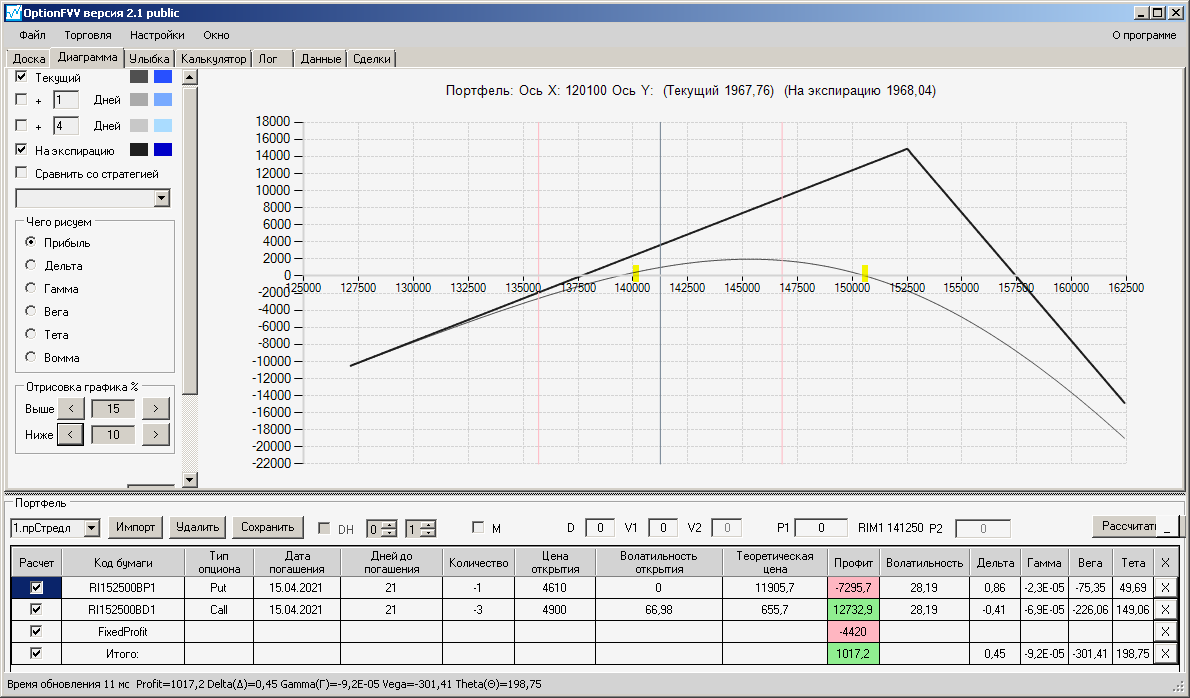The image size is (1190, 698).
Task: Click the Сохранить button
Action: (x=268, y=527)
